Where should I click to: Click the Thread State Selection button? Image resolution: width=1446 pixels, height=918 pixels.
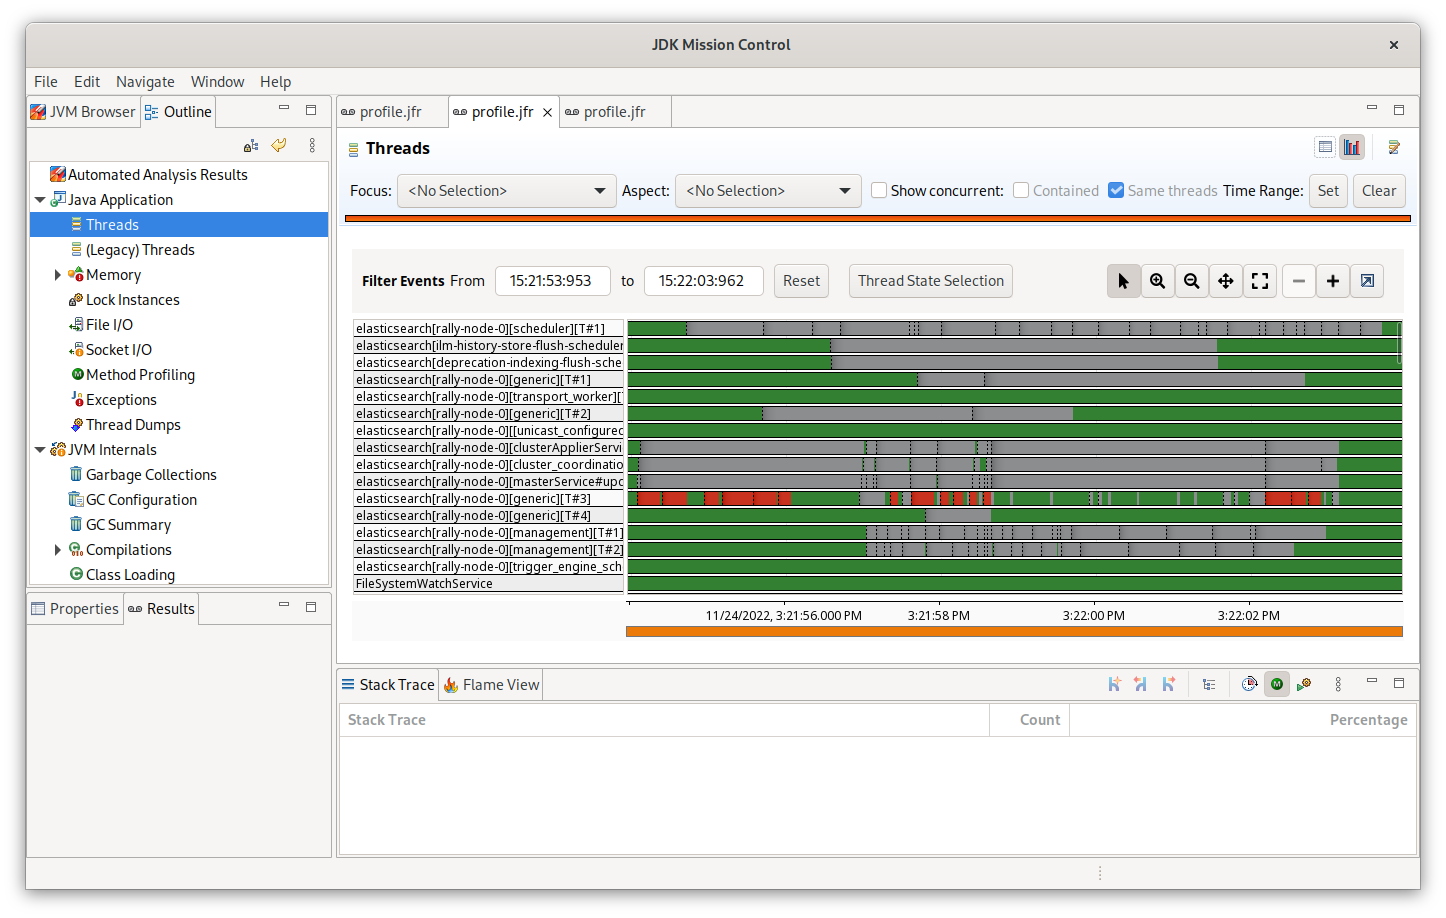tap(931, 281)
